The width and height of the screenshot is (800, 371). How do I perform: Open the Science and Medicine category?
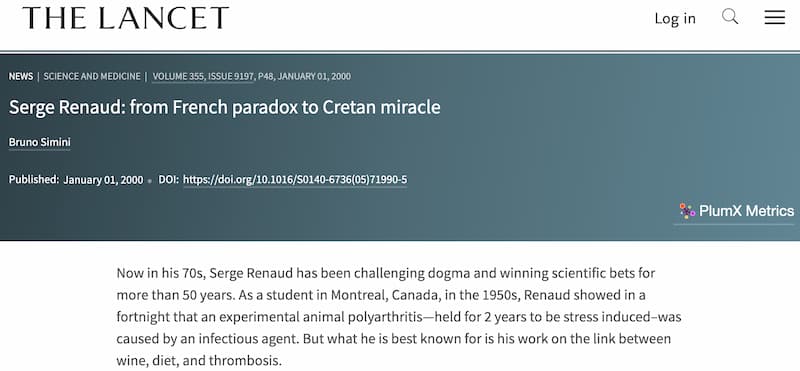pos(92,77)
